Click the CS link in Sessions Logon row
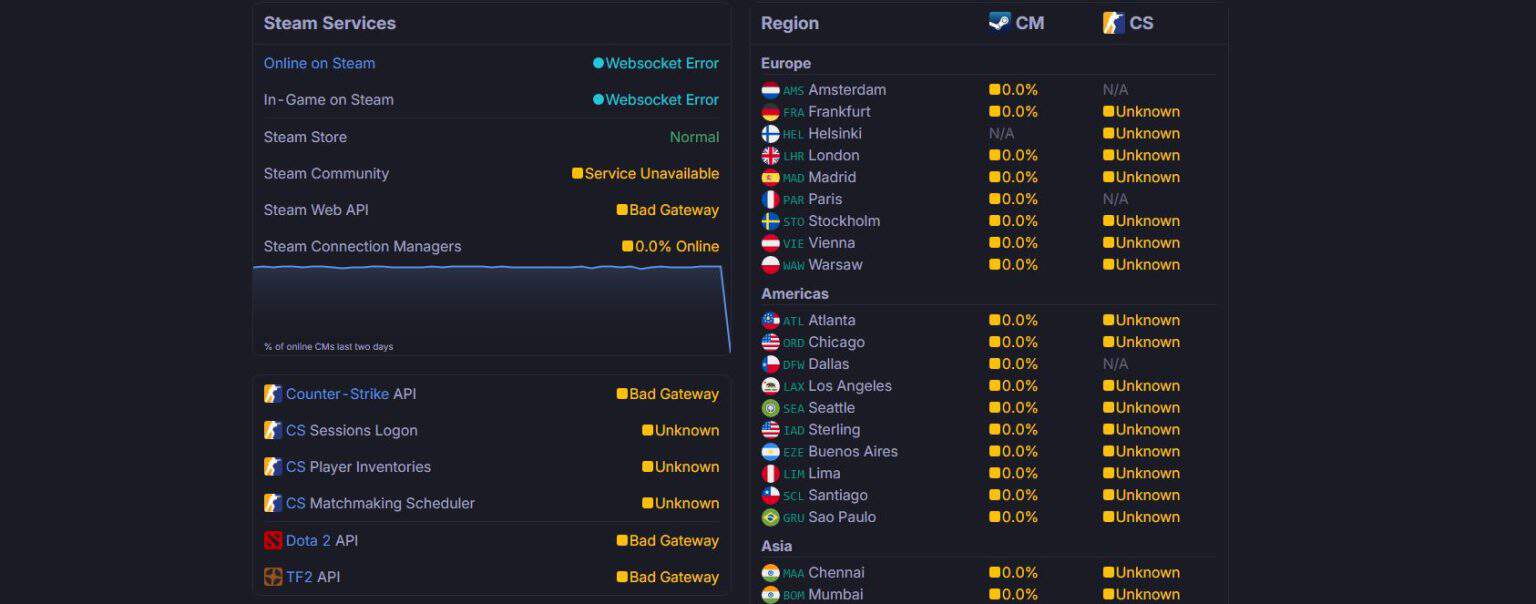This screenshot has height=604, width=1536. [295, 431]
